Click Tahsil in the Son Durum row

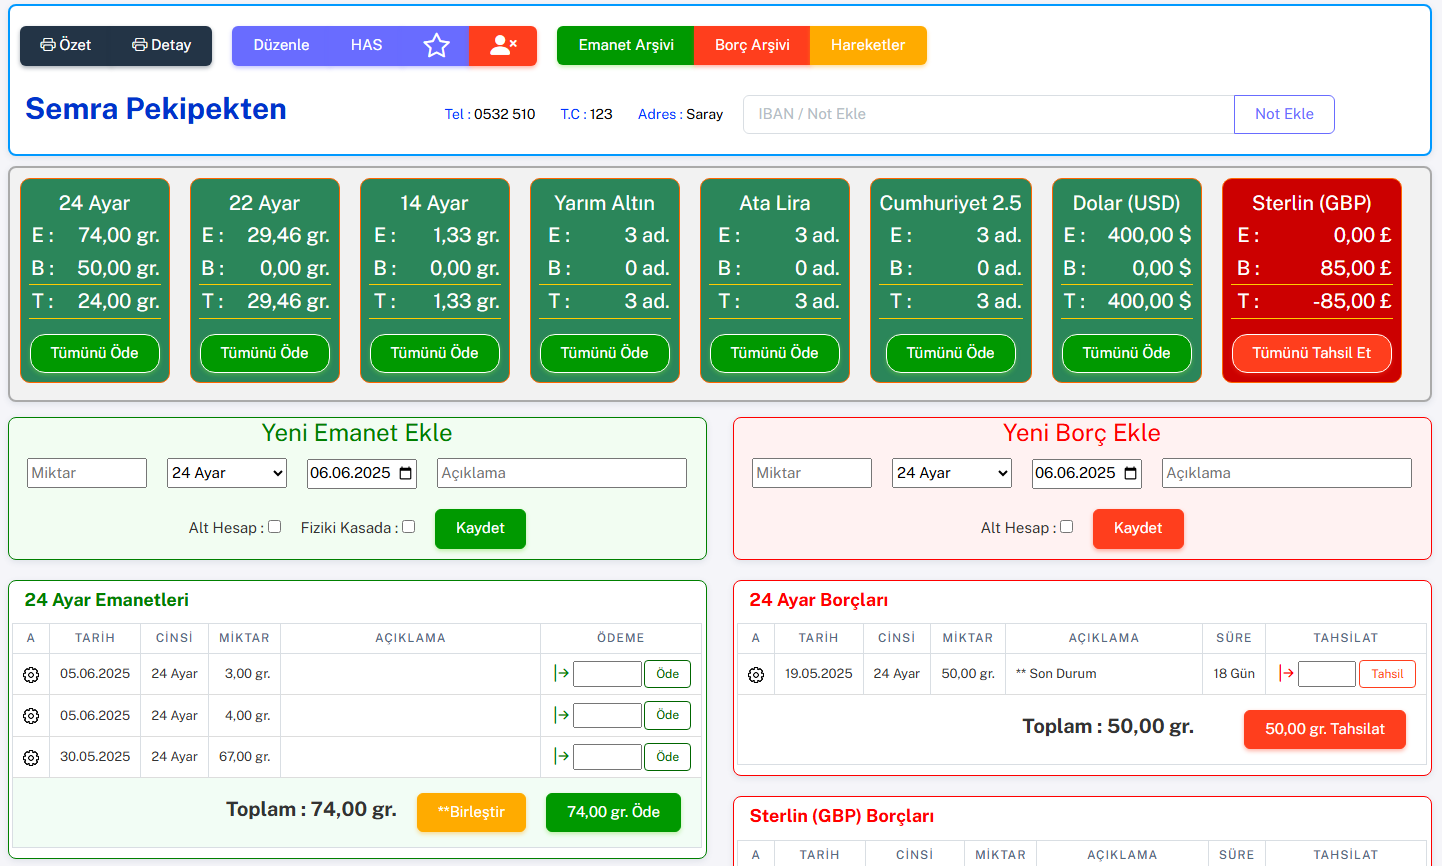1387,674
